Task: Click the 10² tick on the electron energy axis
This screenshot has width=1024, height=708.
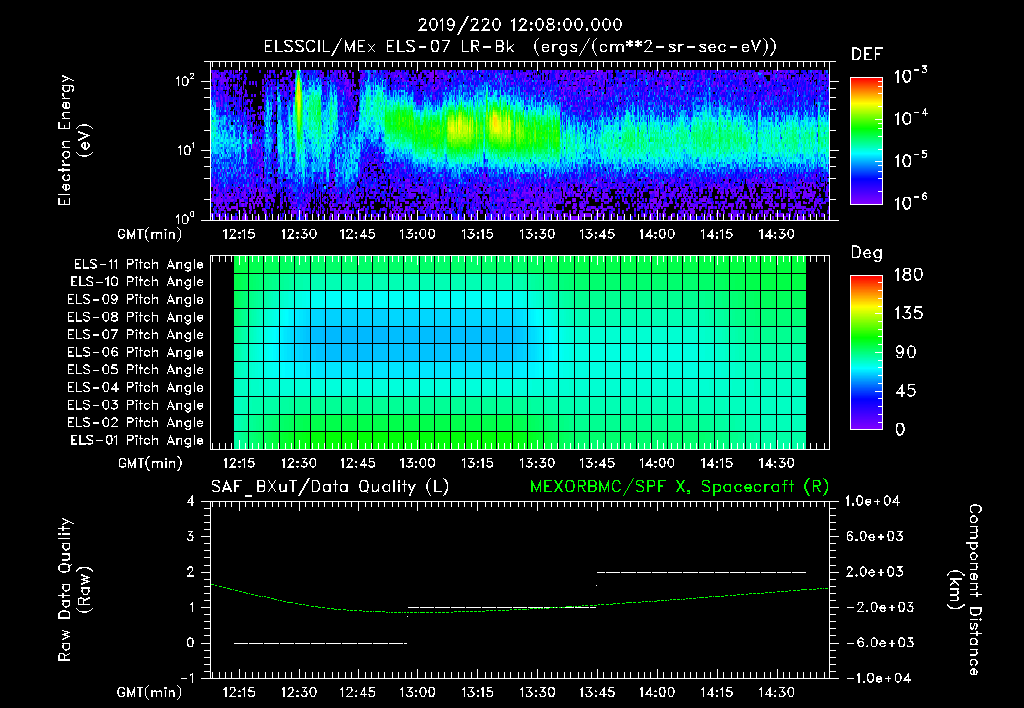Action: [x=185, y=81]
